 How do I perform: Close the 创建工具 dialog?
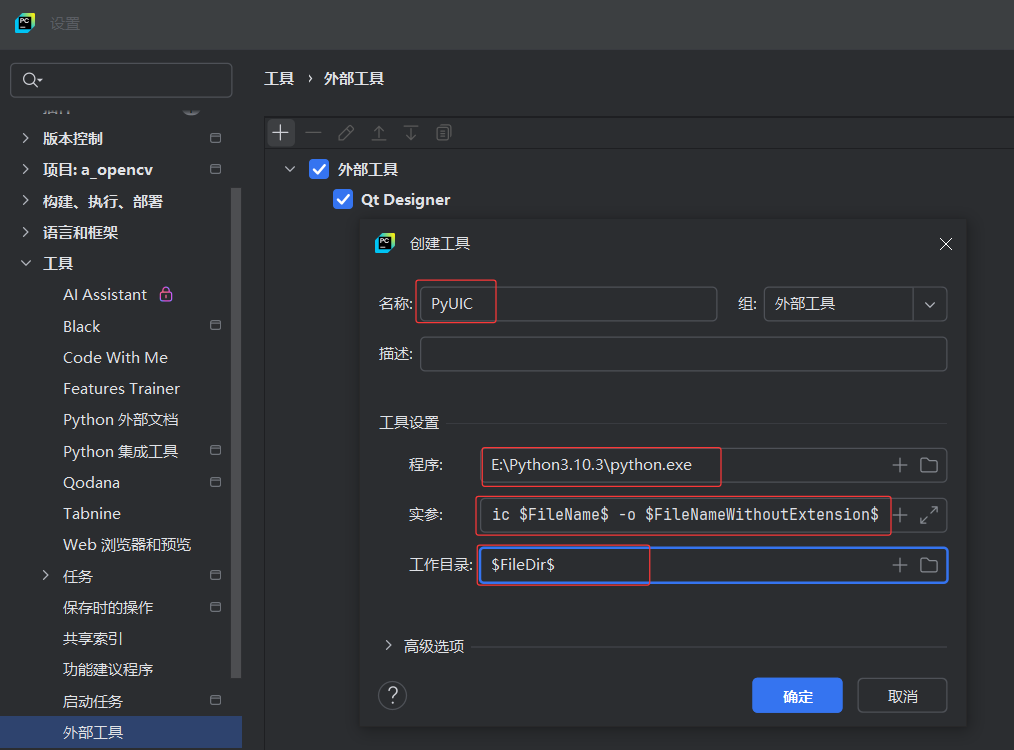pos(945,244)
